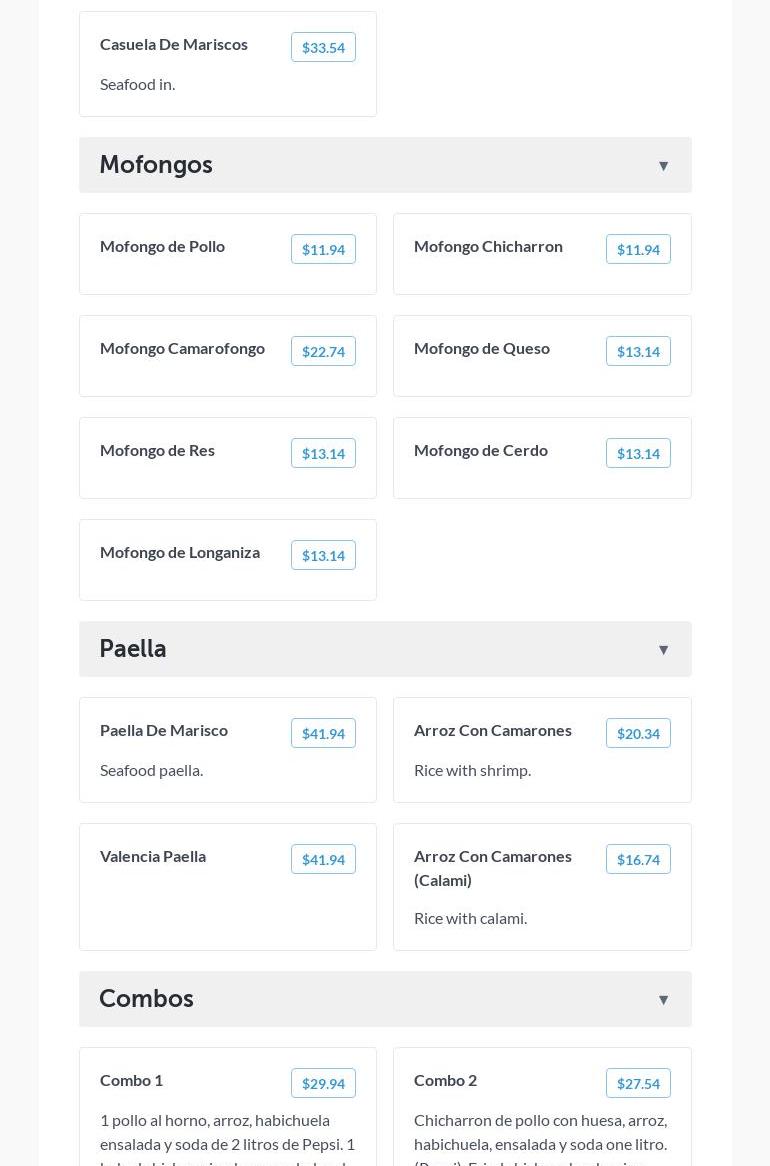Collapse the Combos section arrow
This screenshot has width=770, height=1166.
click(x=663, y=1000)
